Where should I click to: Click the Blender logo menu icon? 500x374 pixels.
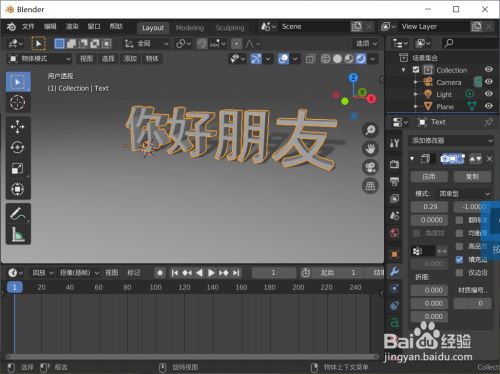11,27
